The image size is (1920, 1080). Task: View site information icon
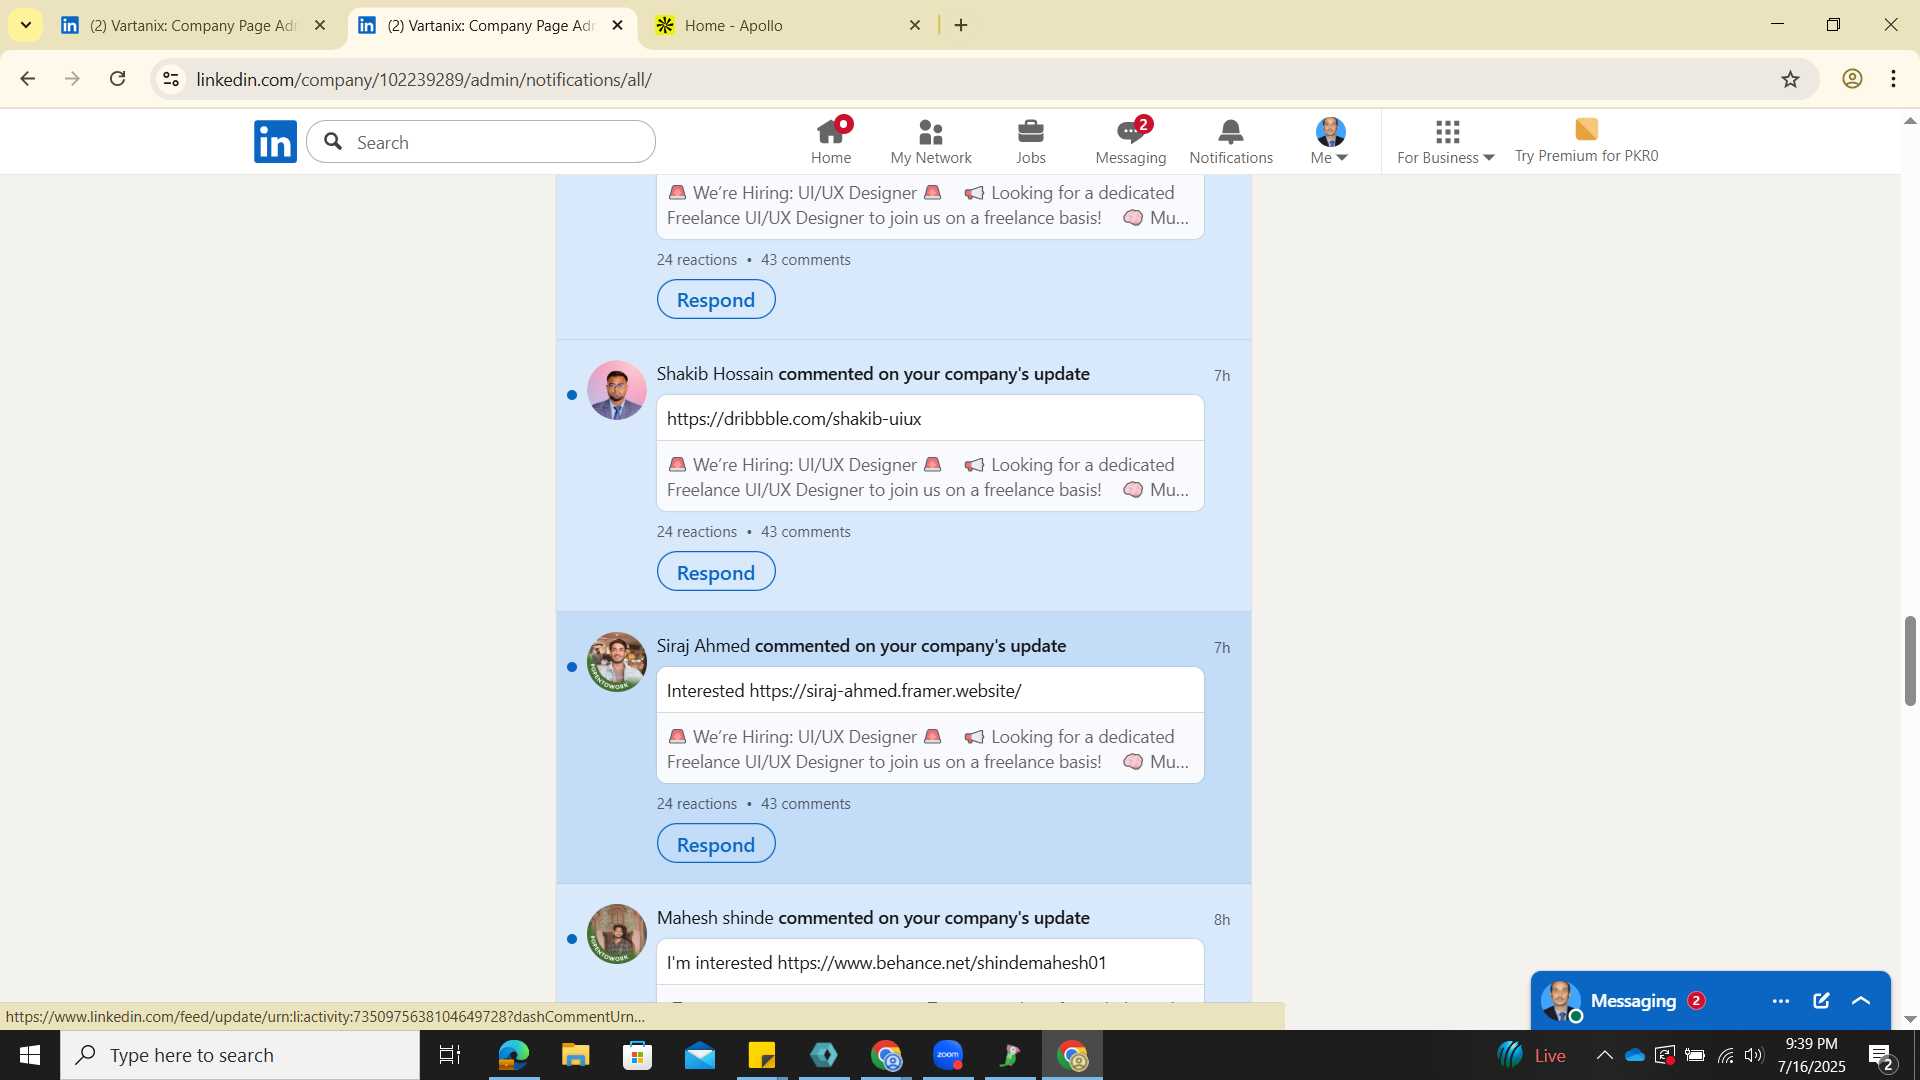coord(171,79)
